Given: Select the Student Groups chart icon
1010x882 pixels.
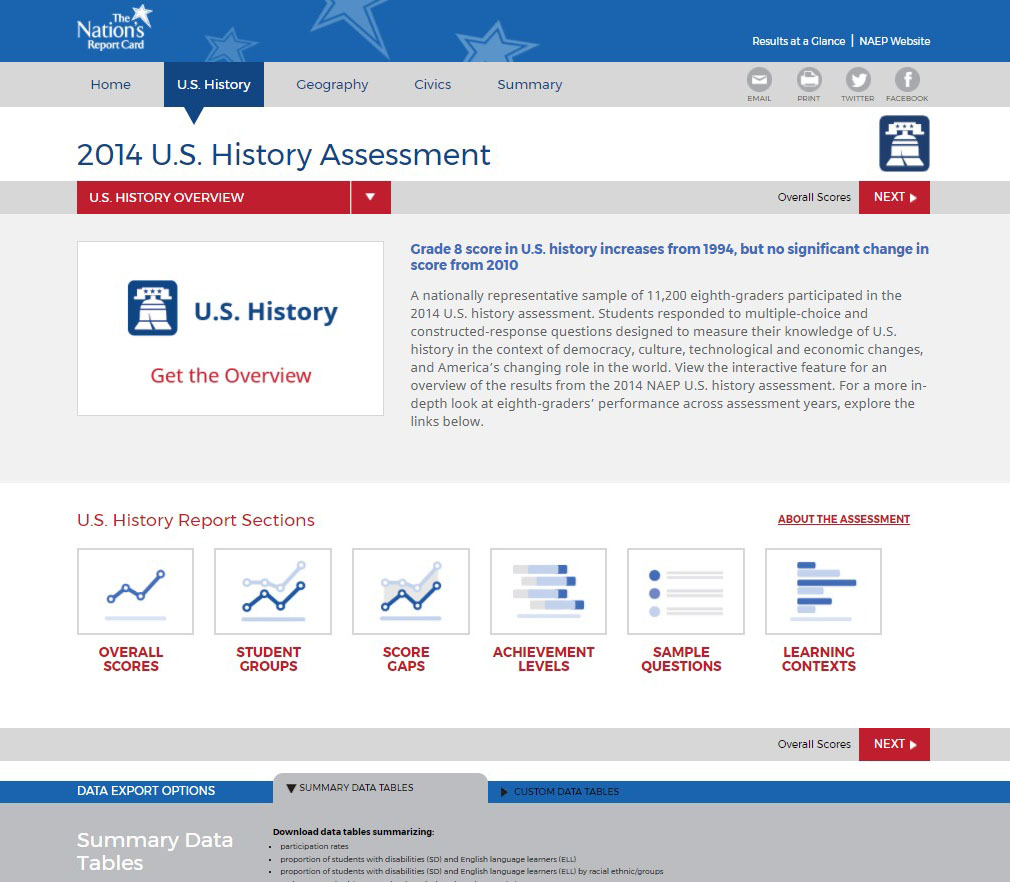Looking at the screenshot, I should coord(272,590).
